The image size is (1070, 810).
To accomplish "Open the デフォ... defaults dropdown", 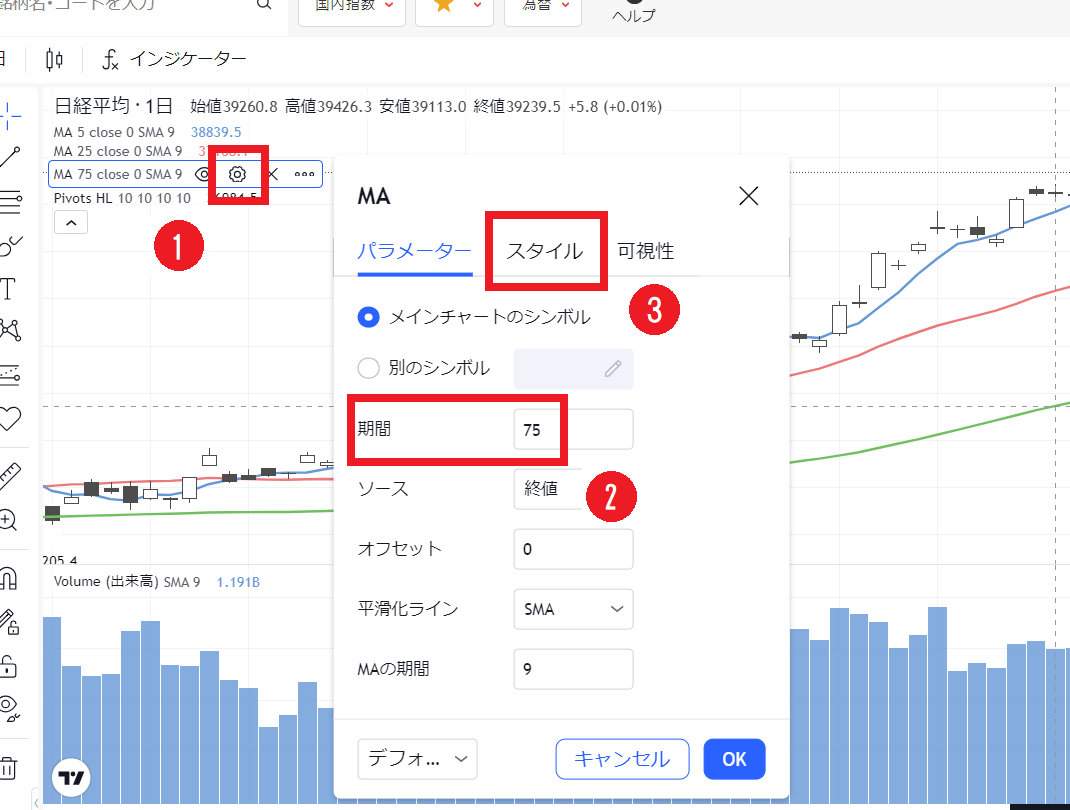I will (x=418, y=759).
